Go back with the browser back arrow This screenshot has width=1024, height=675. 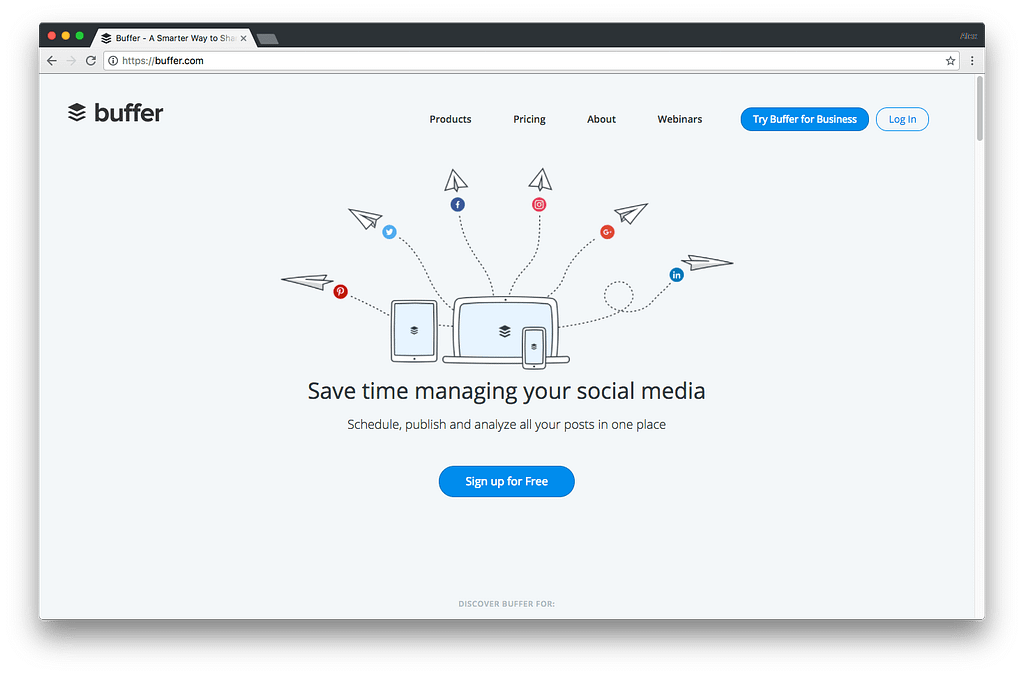tap(52, 61)
